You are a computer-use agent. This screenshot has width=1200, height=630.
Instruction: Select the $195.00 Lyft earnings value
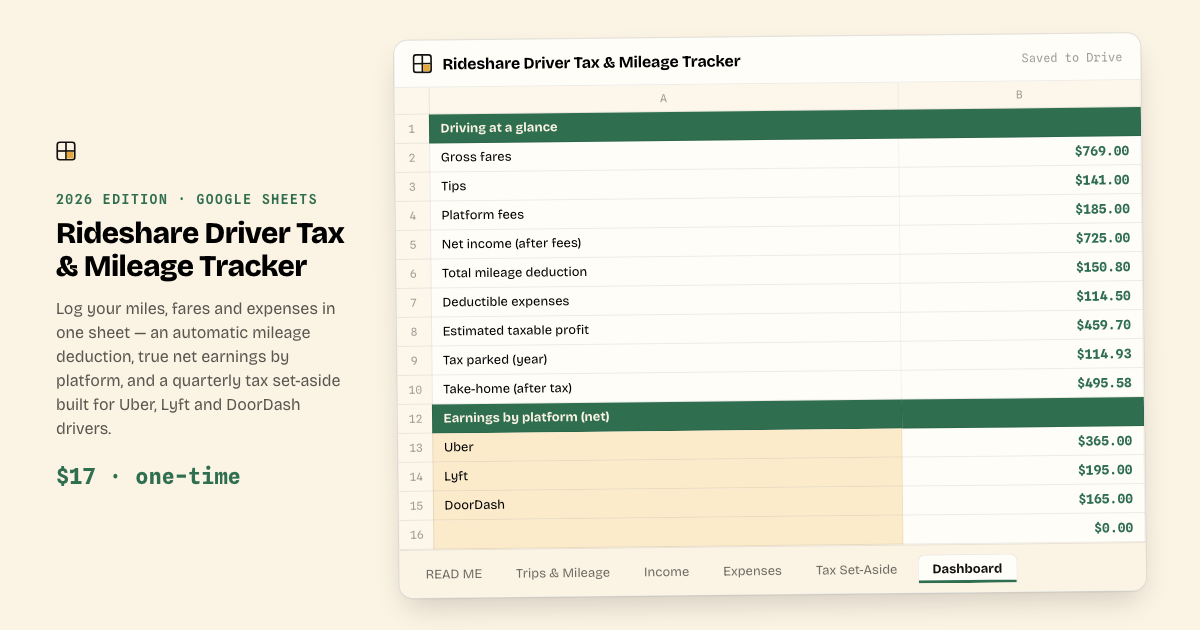(x=1105, y=470)
